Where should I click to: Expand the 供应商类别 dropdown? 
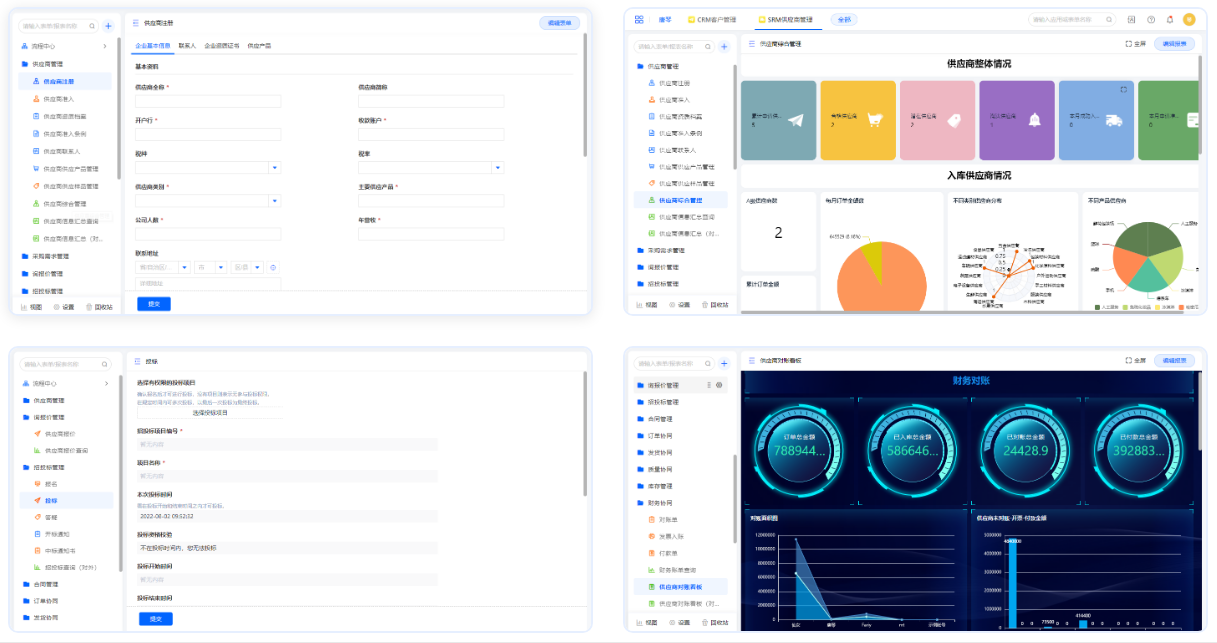coord(275,201)
